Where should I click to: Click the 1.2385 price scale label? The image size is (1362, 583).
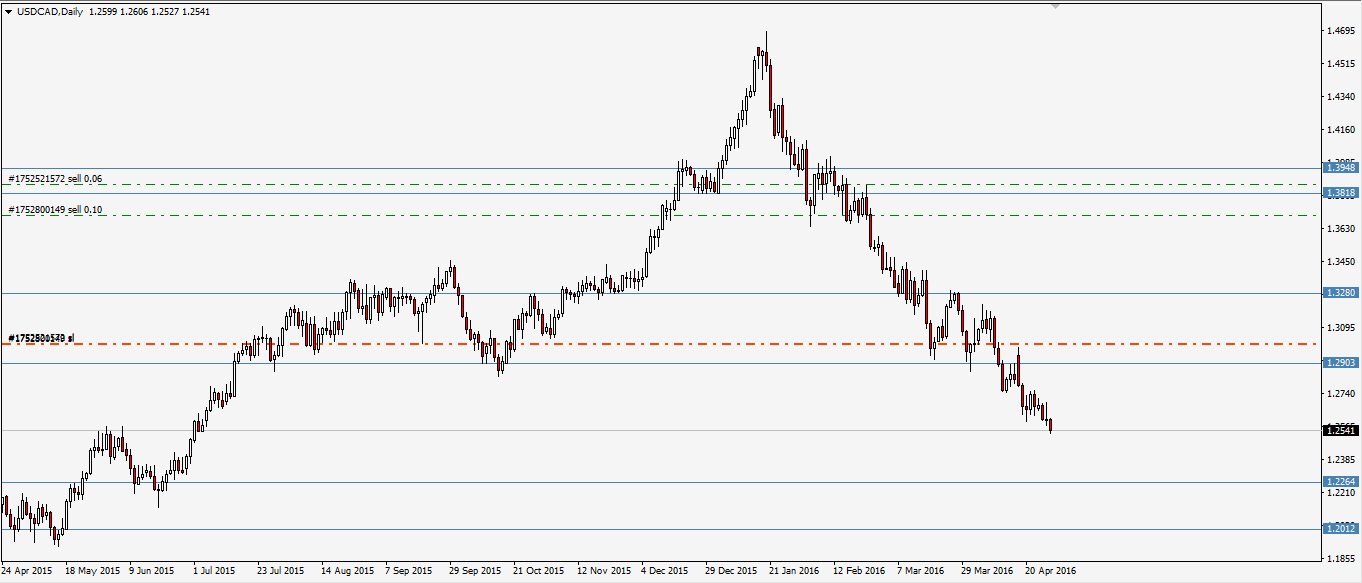(1341, 460)
